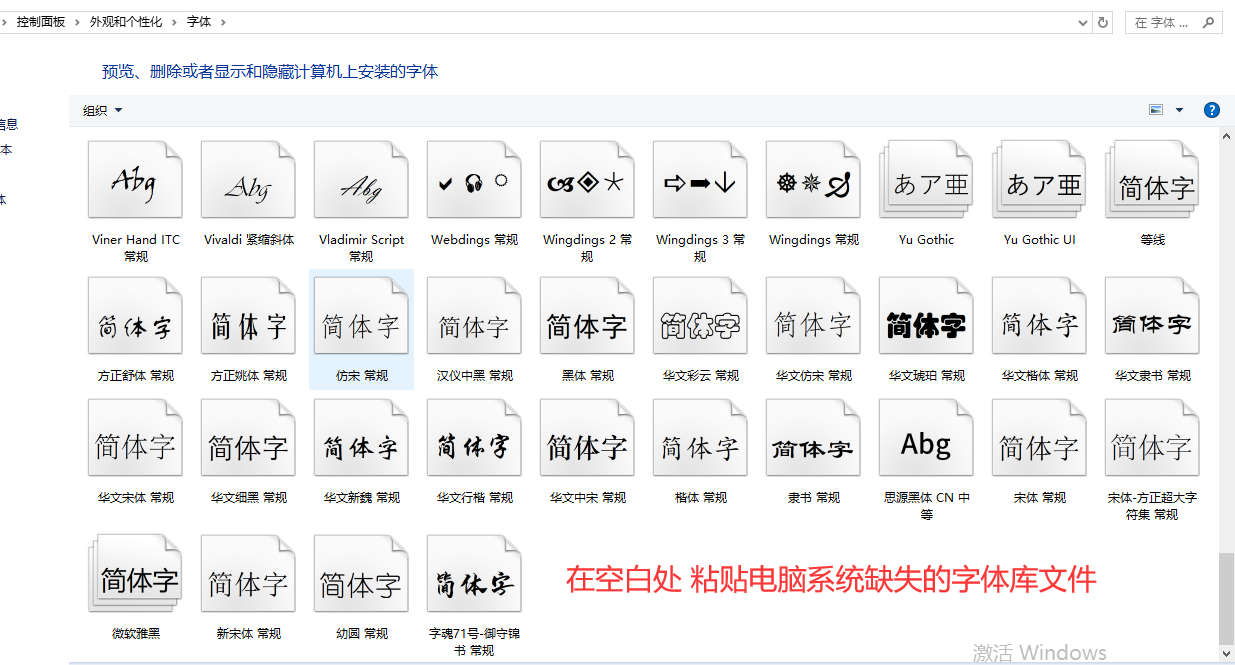
Task: Expand the address bar history dropdown
Action: click(1083, 22)
